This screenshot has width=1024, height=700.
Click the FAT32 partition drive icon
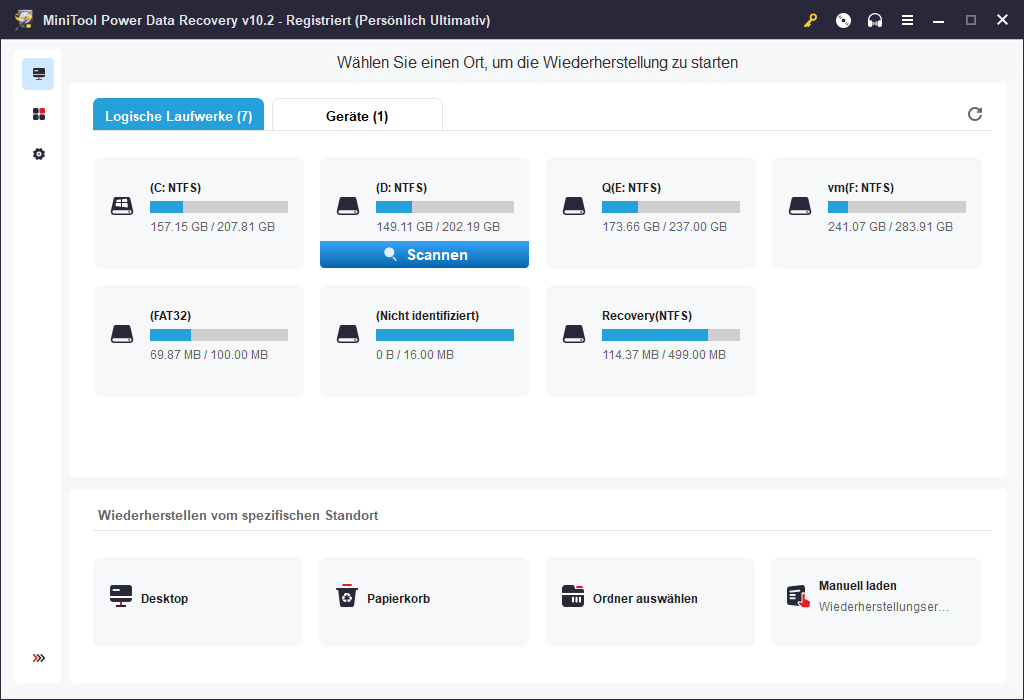(x=122, y=334)
